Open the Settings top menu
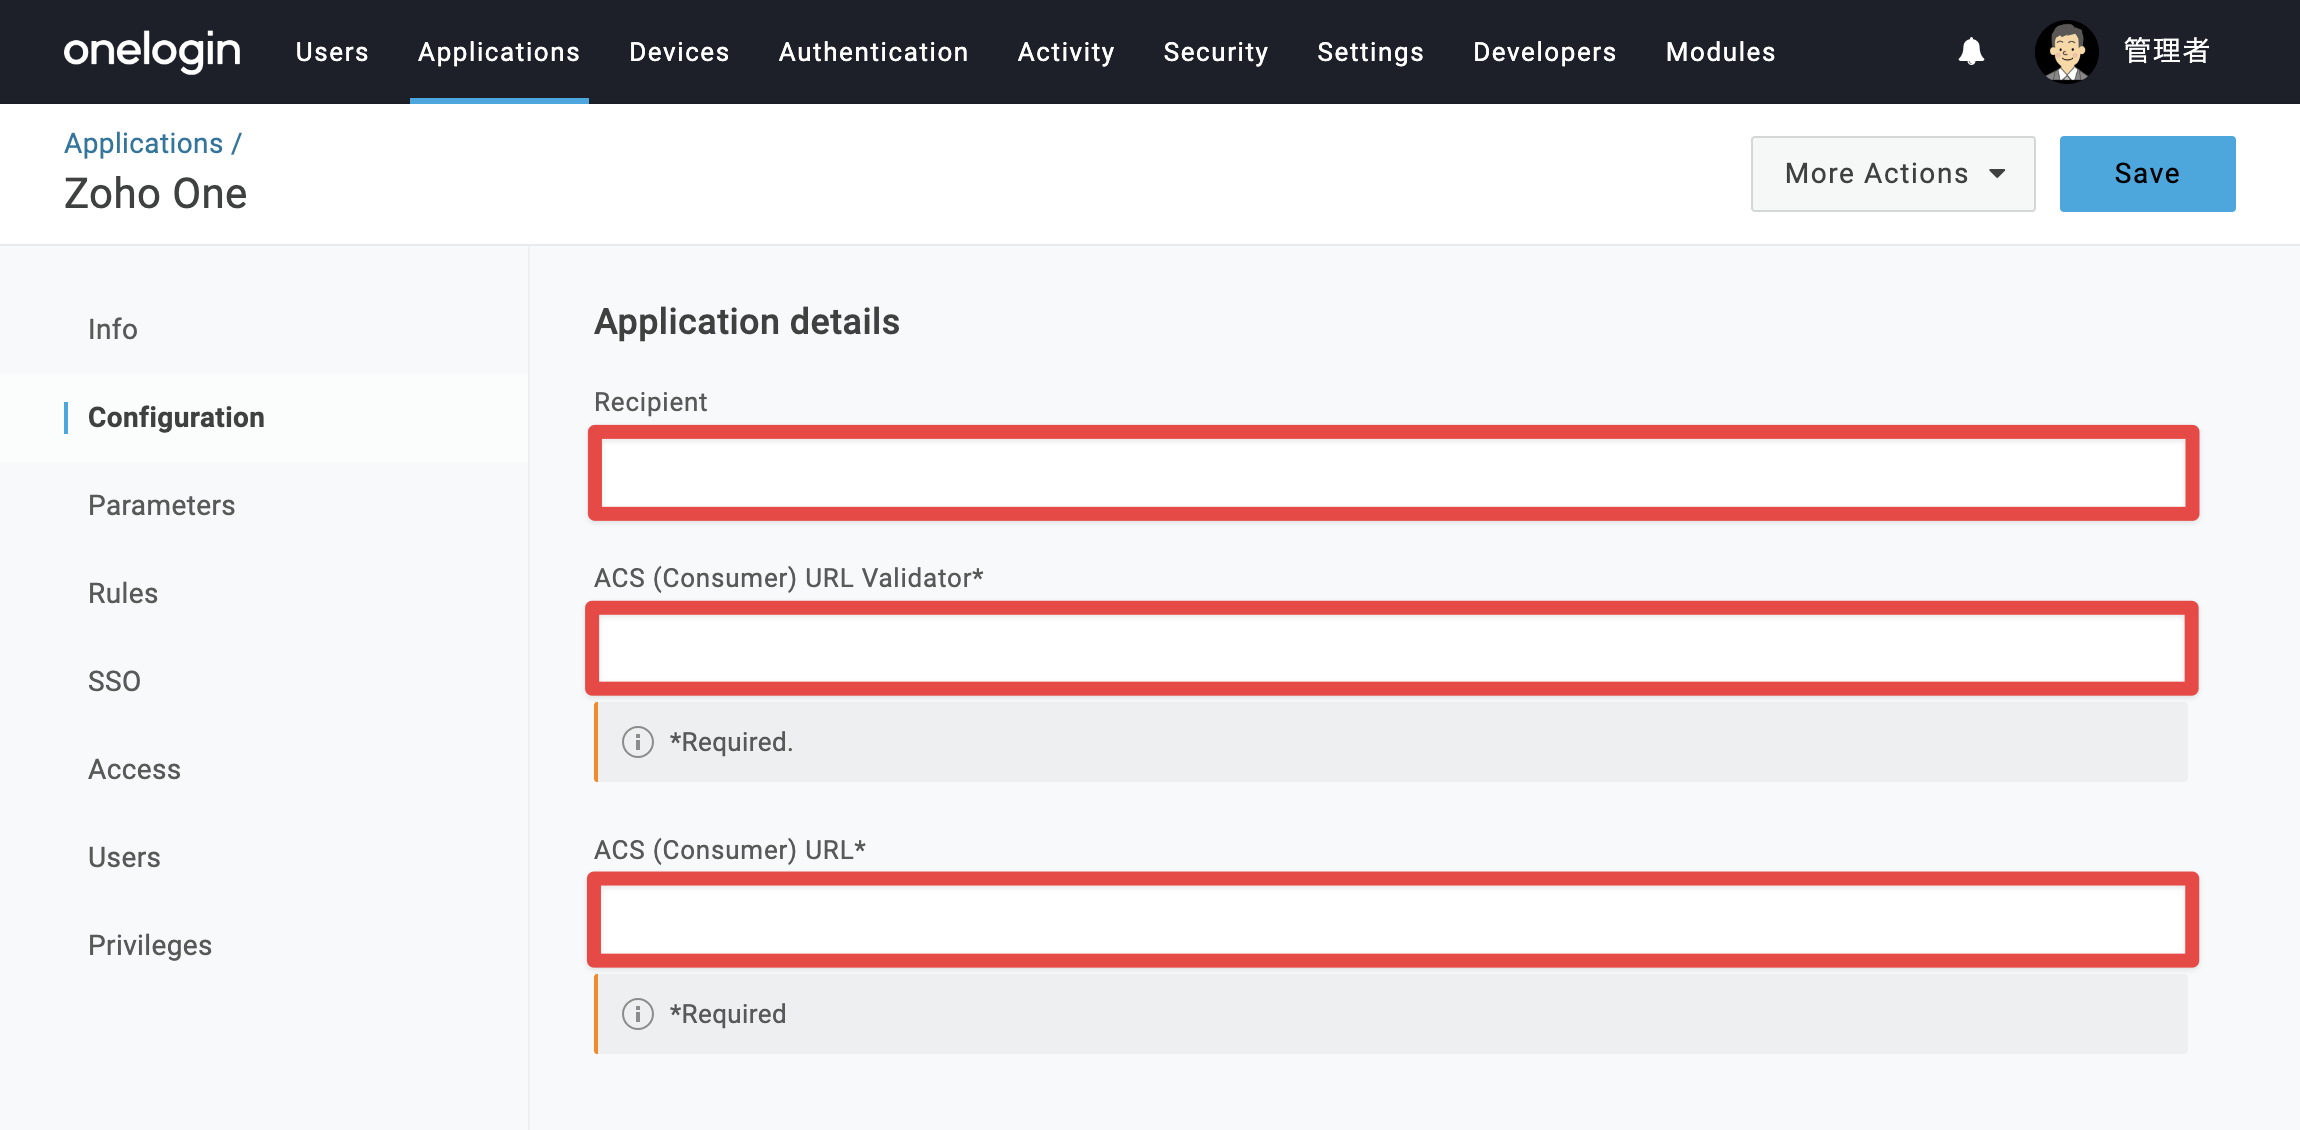2300x1130 pixels. point(1370,52)
